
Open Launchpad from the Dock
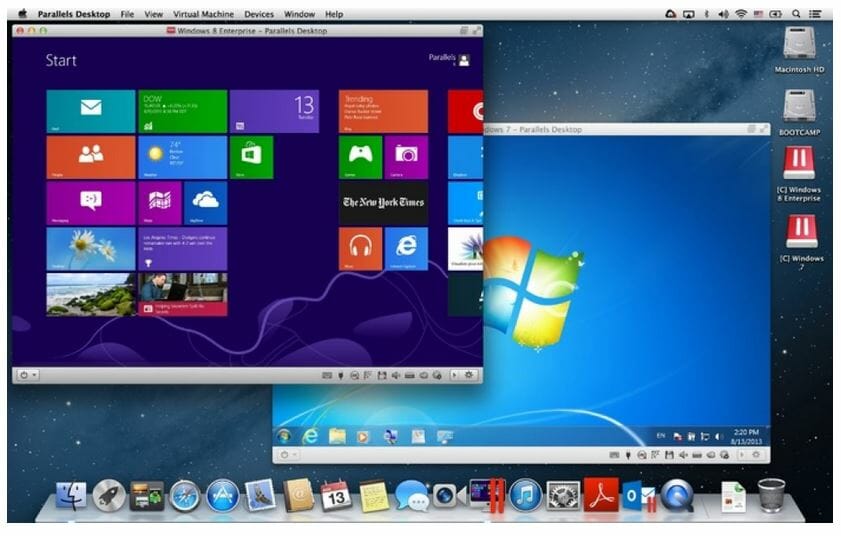(109, 495)
